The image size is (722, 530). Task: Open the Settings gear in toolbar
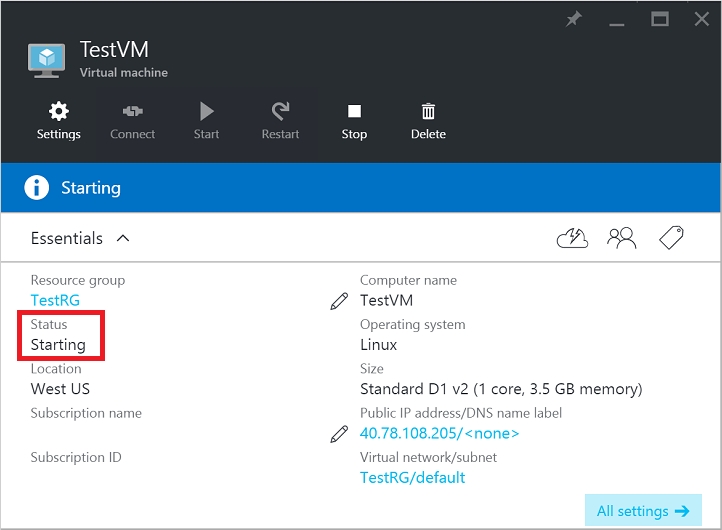tap(58, 120)
